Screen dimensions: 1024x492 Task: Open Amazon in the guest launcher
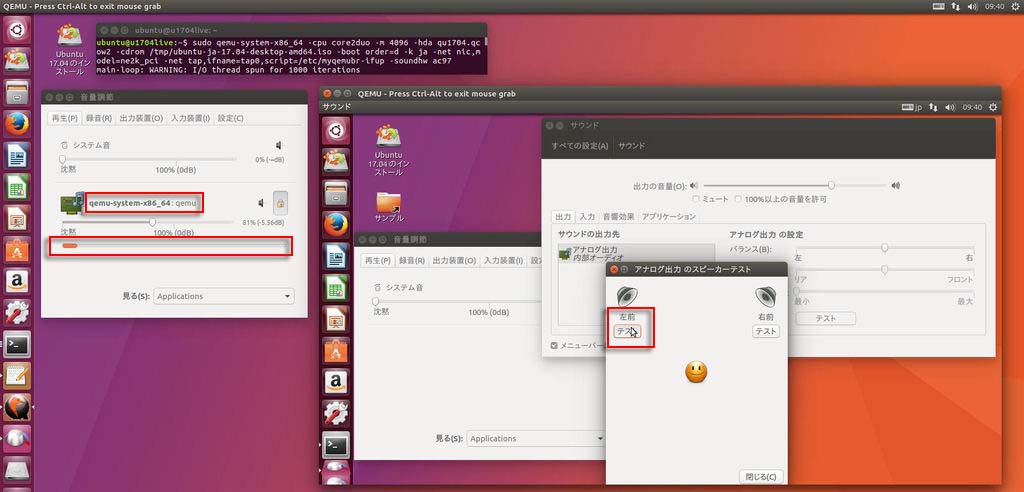336,382
